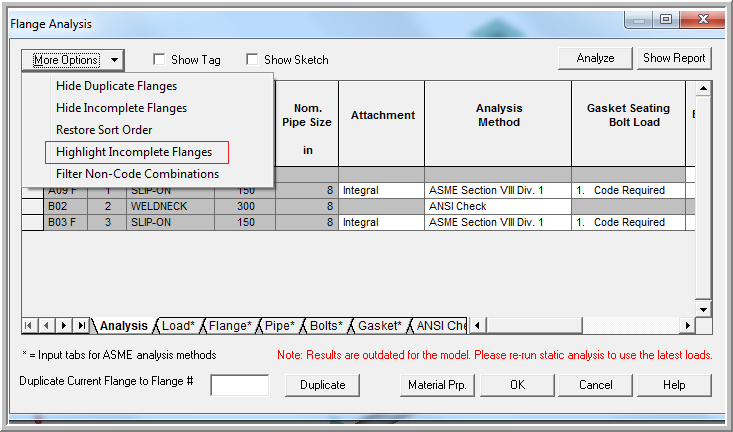Switch to the Bolts* sheet tab
Image resolution: width=733 pixels, height=432 pixels.
[326, 326]
